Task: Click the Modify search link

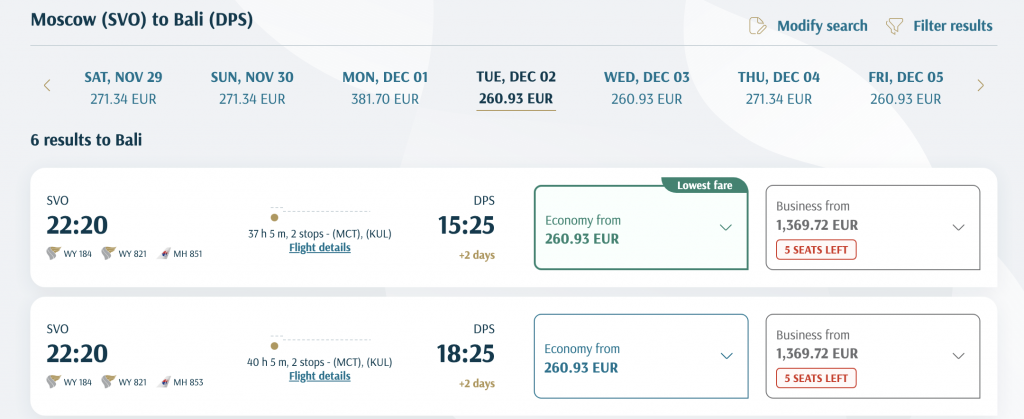Action: pyautogui.click(x=822, y=26)
